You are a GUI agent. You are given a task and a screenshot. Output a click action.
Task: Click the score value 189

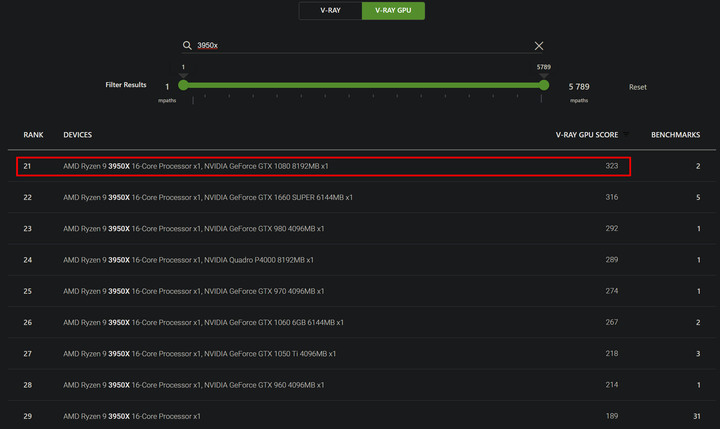611,416
